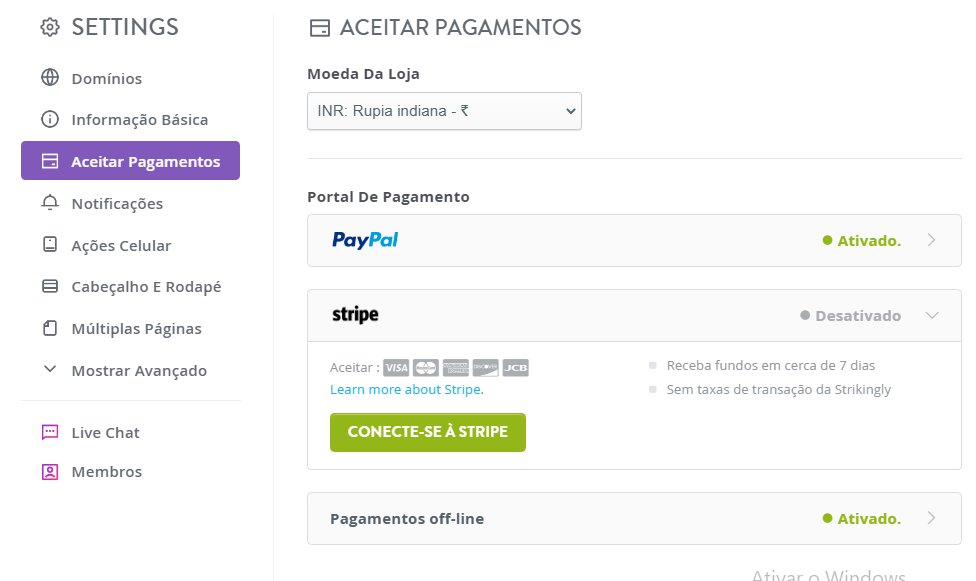Collapse Stripe panel via its chevron
The height and width of the screenshot is (581, 976).
click(x=932, y=315)
